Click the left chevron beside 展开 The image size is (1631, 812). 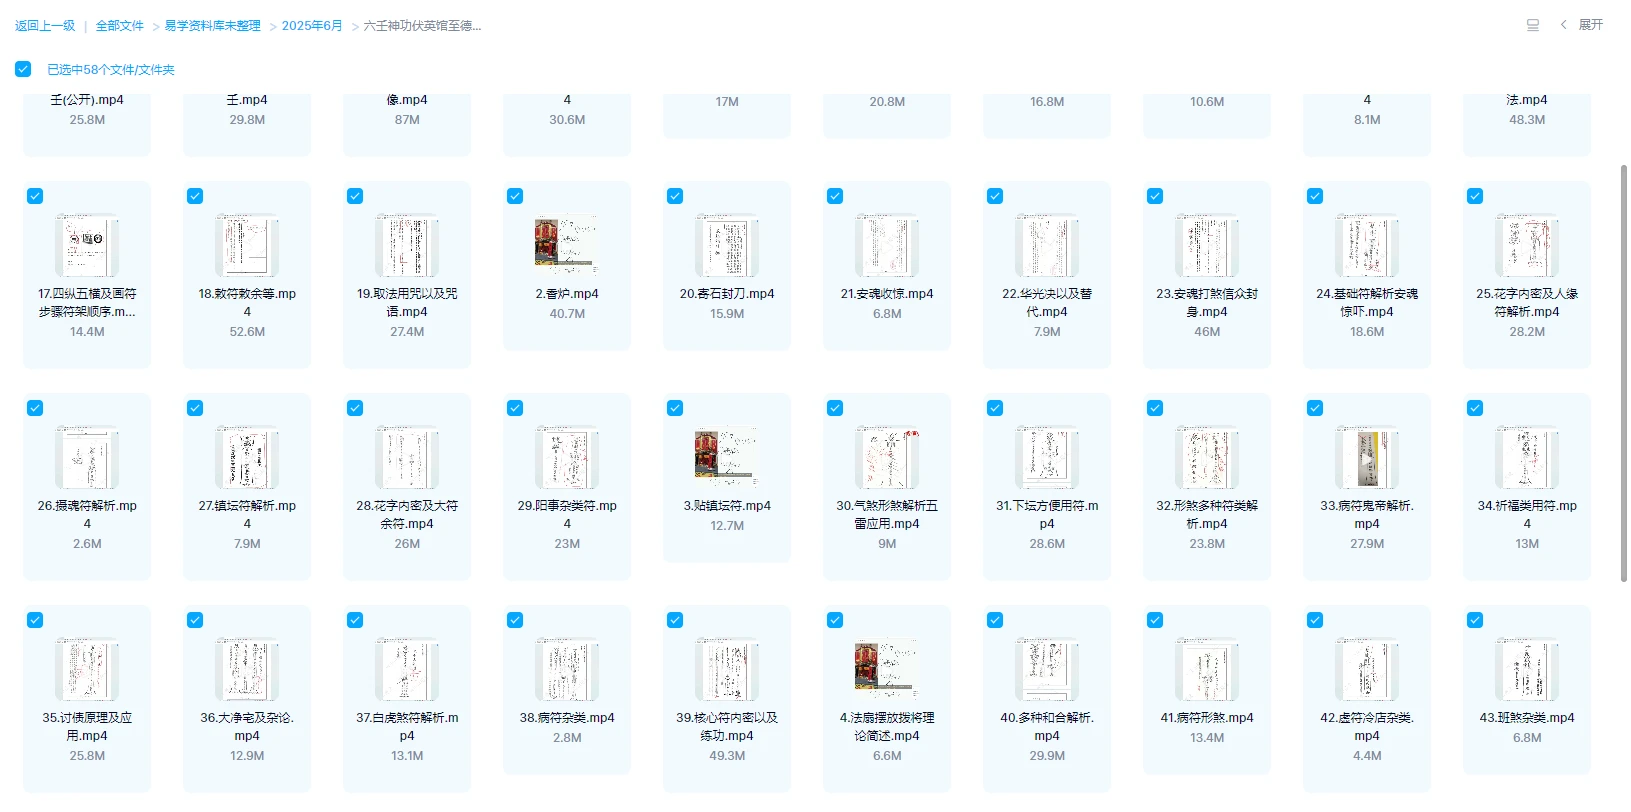click(1563, 25)
